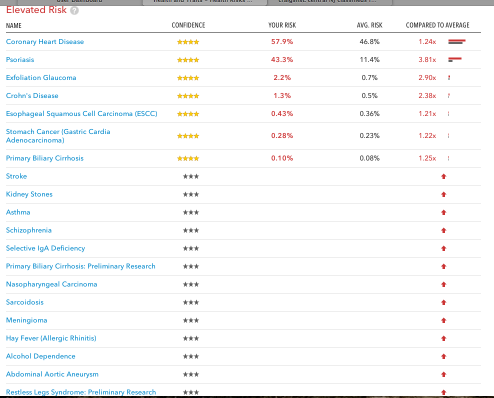
Task: Click the red up arrow for Stroke
Action: pyautogui.click(x=443, y=176)
